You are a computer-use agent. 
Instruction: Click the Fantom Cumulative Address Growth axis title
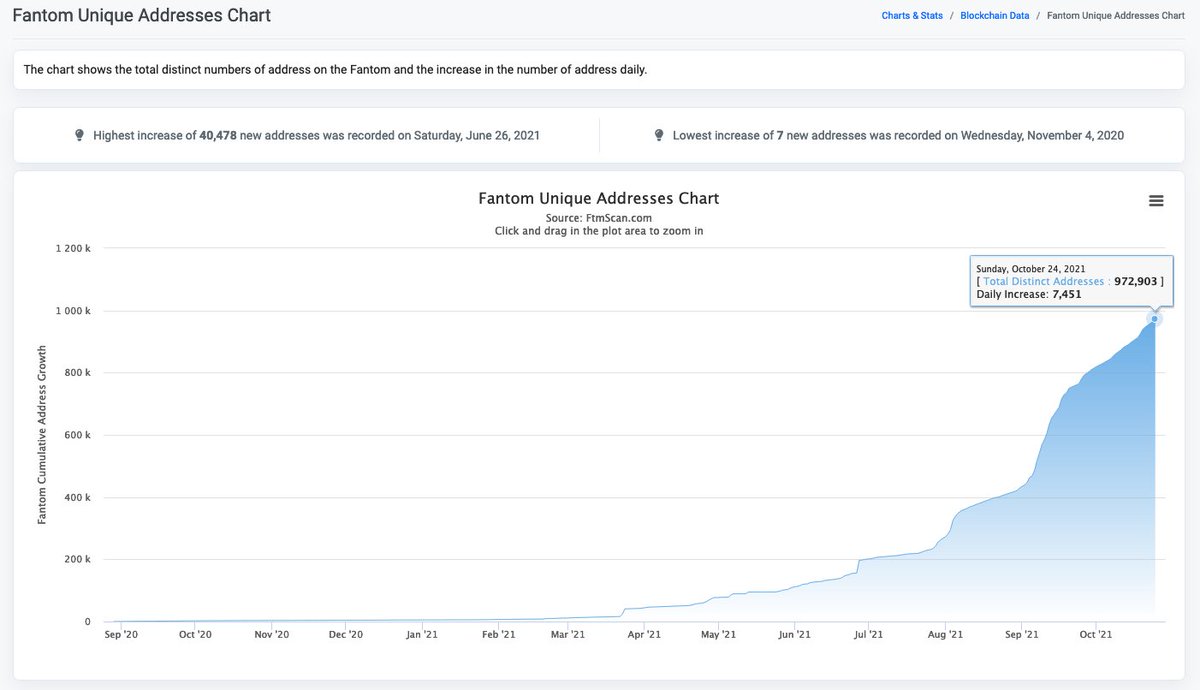(42, 435)
